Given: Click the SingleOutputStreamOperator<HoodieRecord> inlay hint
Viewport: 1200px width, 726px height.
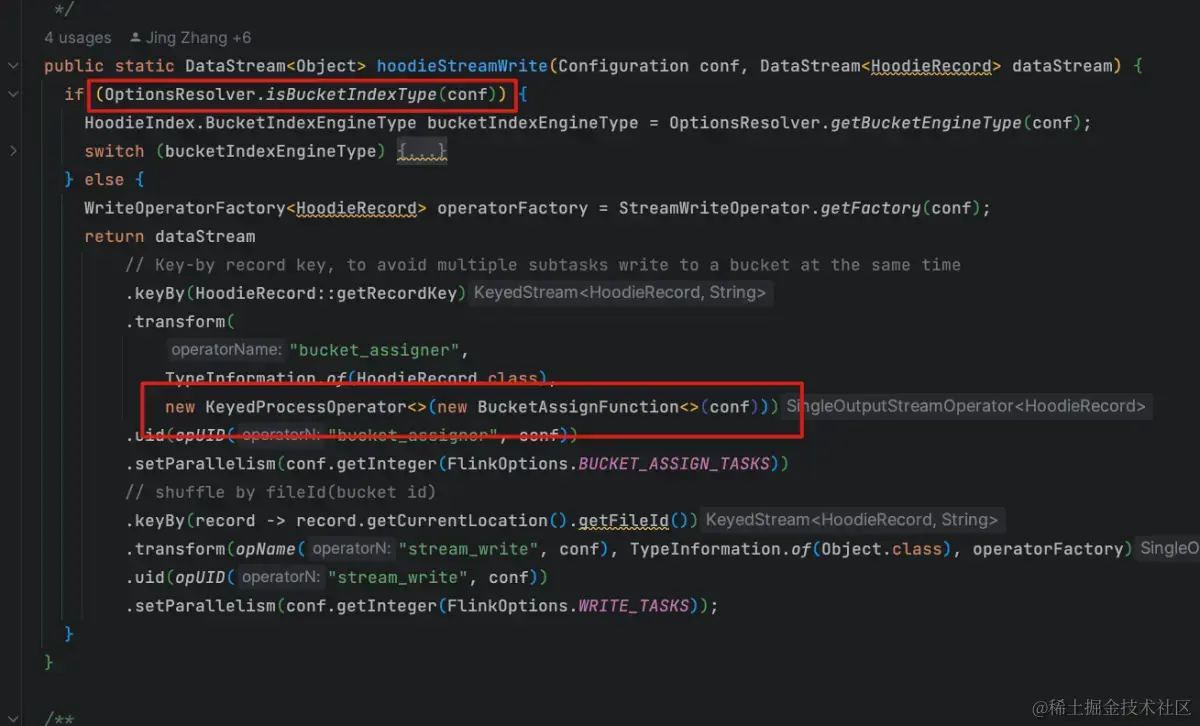Looking at the screenshot, I should click(x=966, y=407).
